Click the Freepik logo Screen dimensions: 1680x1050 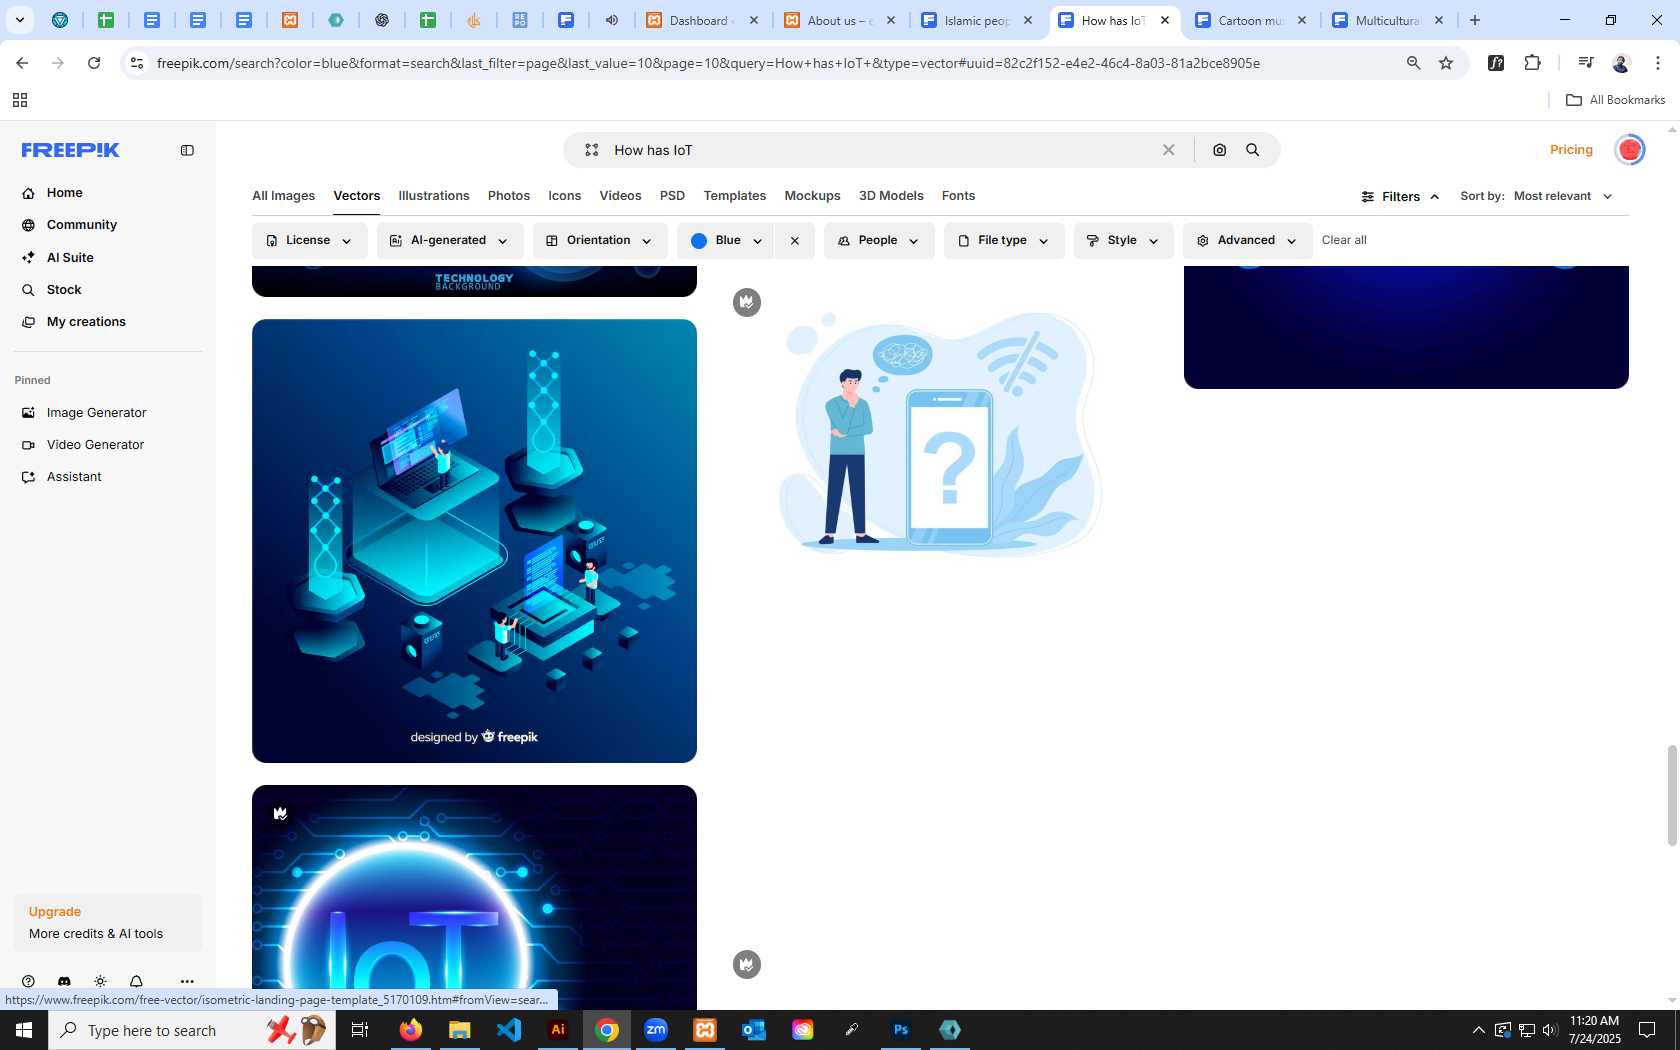point(71,150)
